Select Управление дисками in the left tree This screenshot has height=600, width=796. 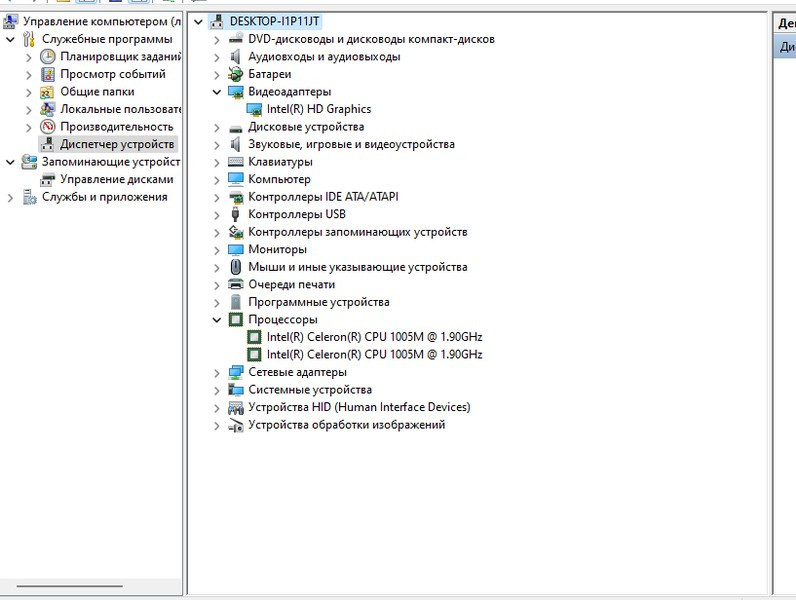point(117,179)
